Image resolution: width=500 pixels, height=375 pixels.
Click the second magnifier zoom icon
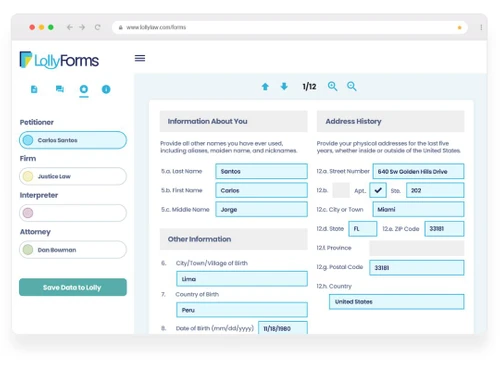pyautogui.click(x=352, y=86)
